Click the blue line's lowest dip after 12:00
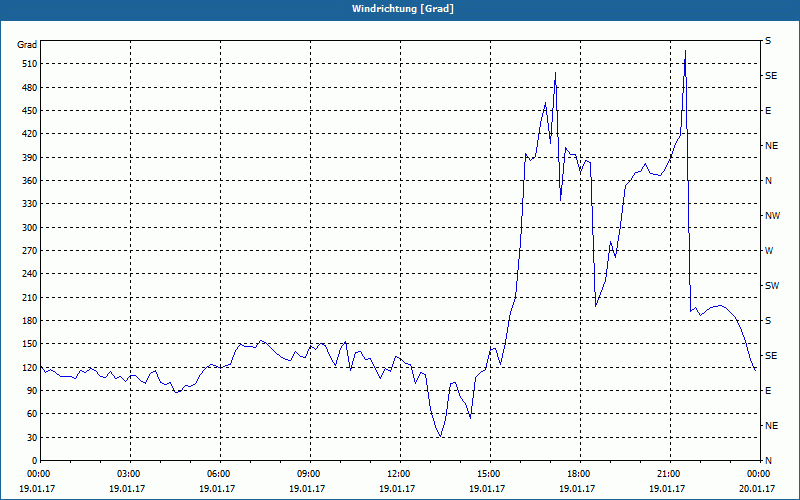 (440, 436)
